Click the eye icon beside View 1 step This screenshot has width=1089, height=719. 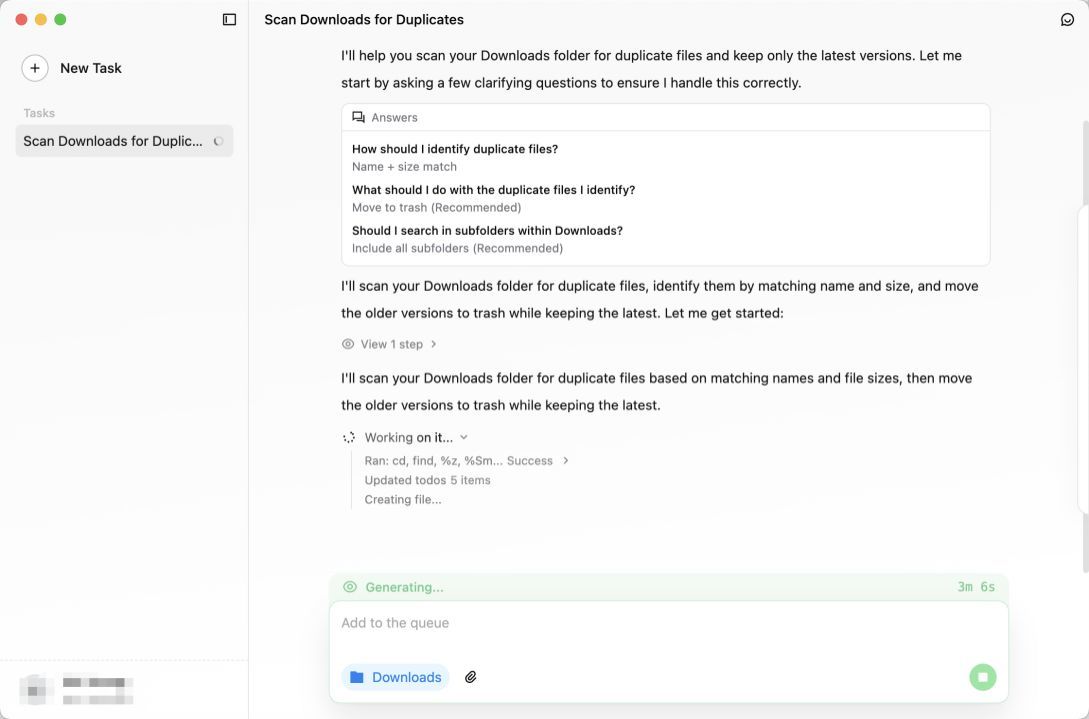[x=348, y=344]
